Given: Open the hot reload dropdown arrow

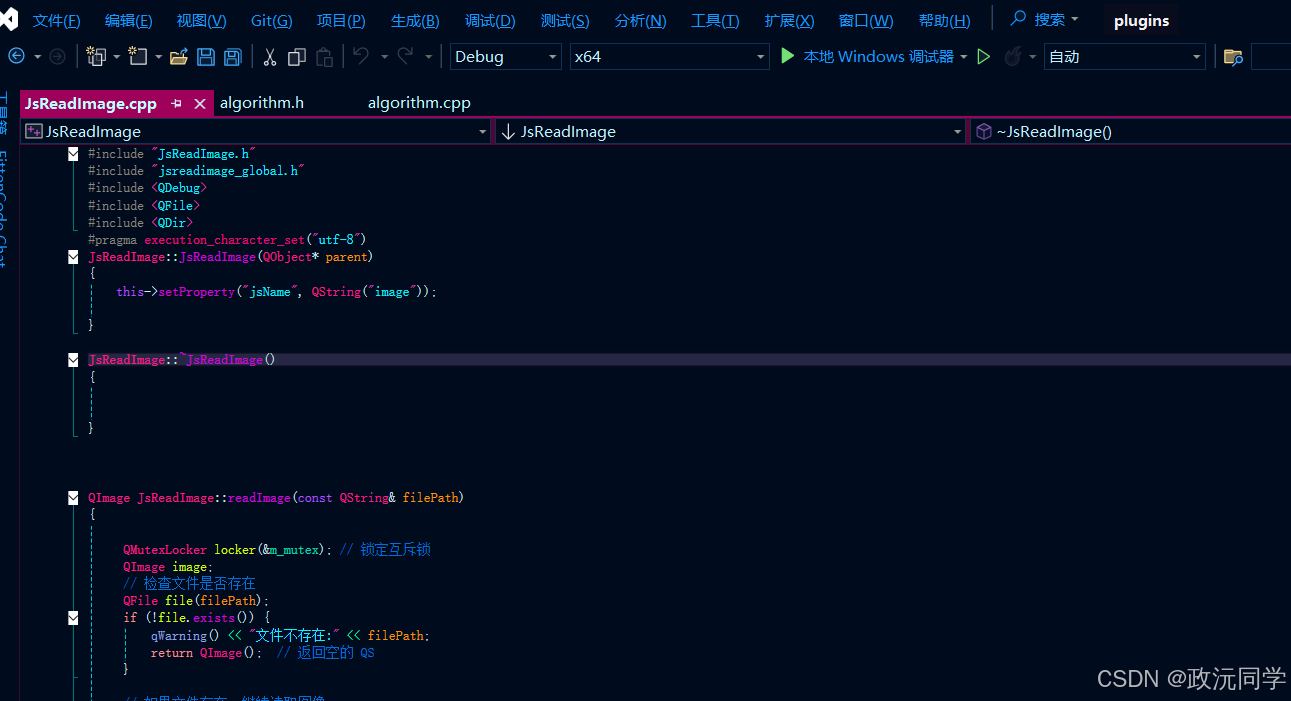Looking at the screenshot, I should click(x=1033, y=57).
